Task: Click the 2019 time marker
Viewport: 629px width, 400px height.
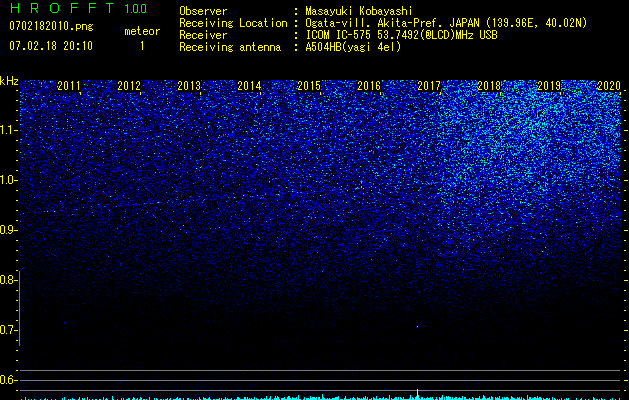Action: pos(549,86)
